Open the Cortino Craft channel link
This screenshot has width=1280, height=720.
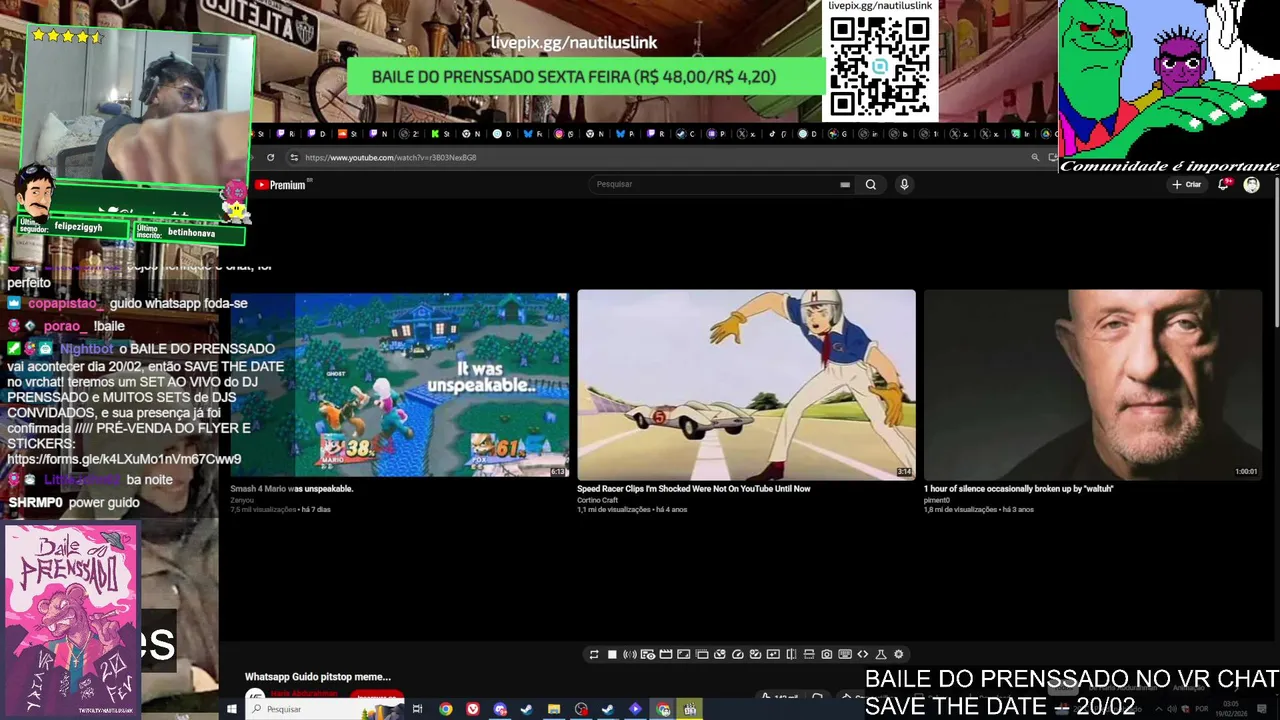pos(597,500)
